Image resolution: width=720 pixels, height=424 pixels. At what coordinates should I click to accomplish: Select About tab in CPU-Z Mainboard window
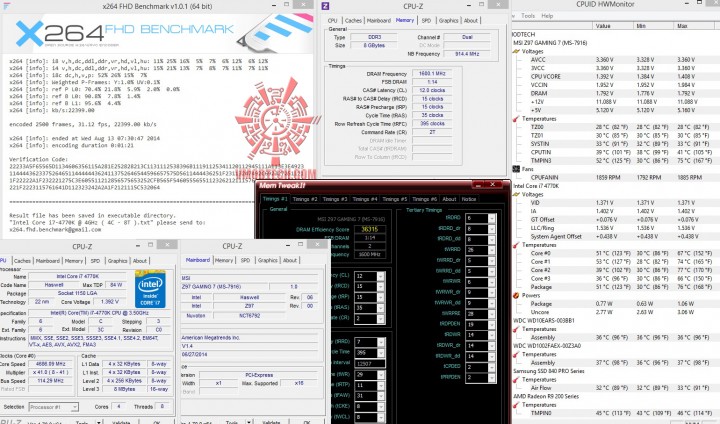(290, 260)
